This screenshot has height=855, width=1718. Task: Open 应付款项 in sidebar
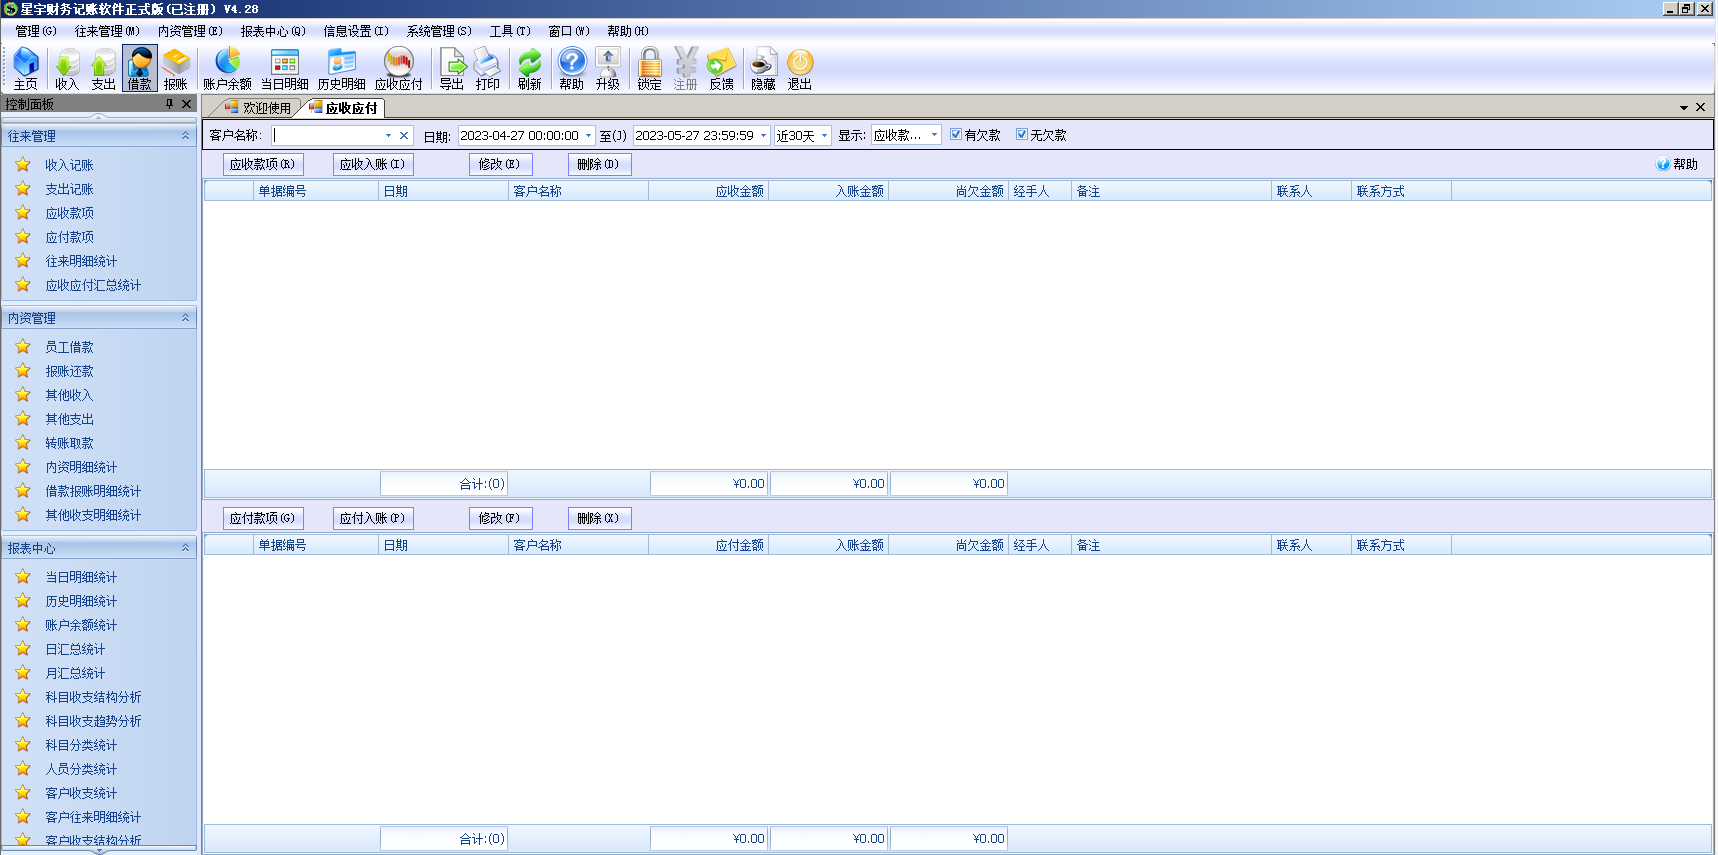(x=69, y=237)
